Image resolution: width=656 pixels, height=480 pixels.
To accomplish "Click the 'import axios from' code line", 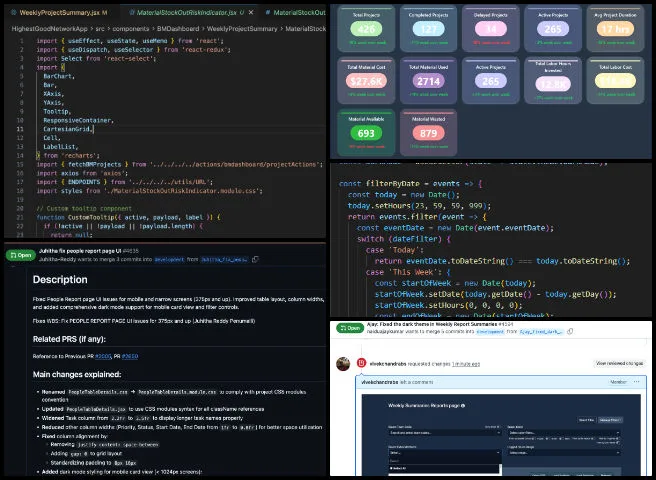I will coord(82,173).
